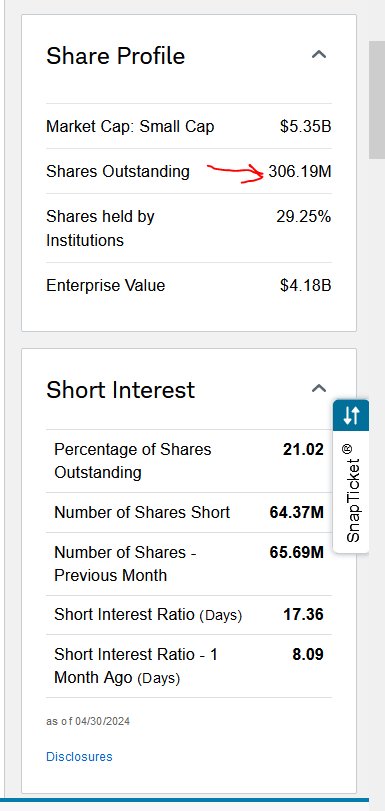Click the vertical scrollbar thumb
Viewport: 385px width, 811px height.
(377, 100)
